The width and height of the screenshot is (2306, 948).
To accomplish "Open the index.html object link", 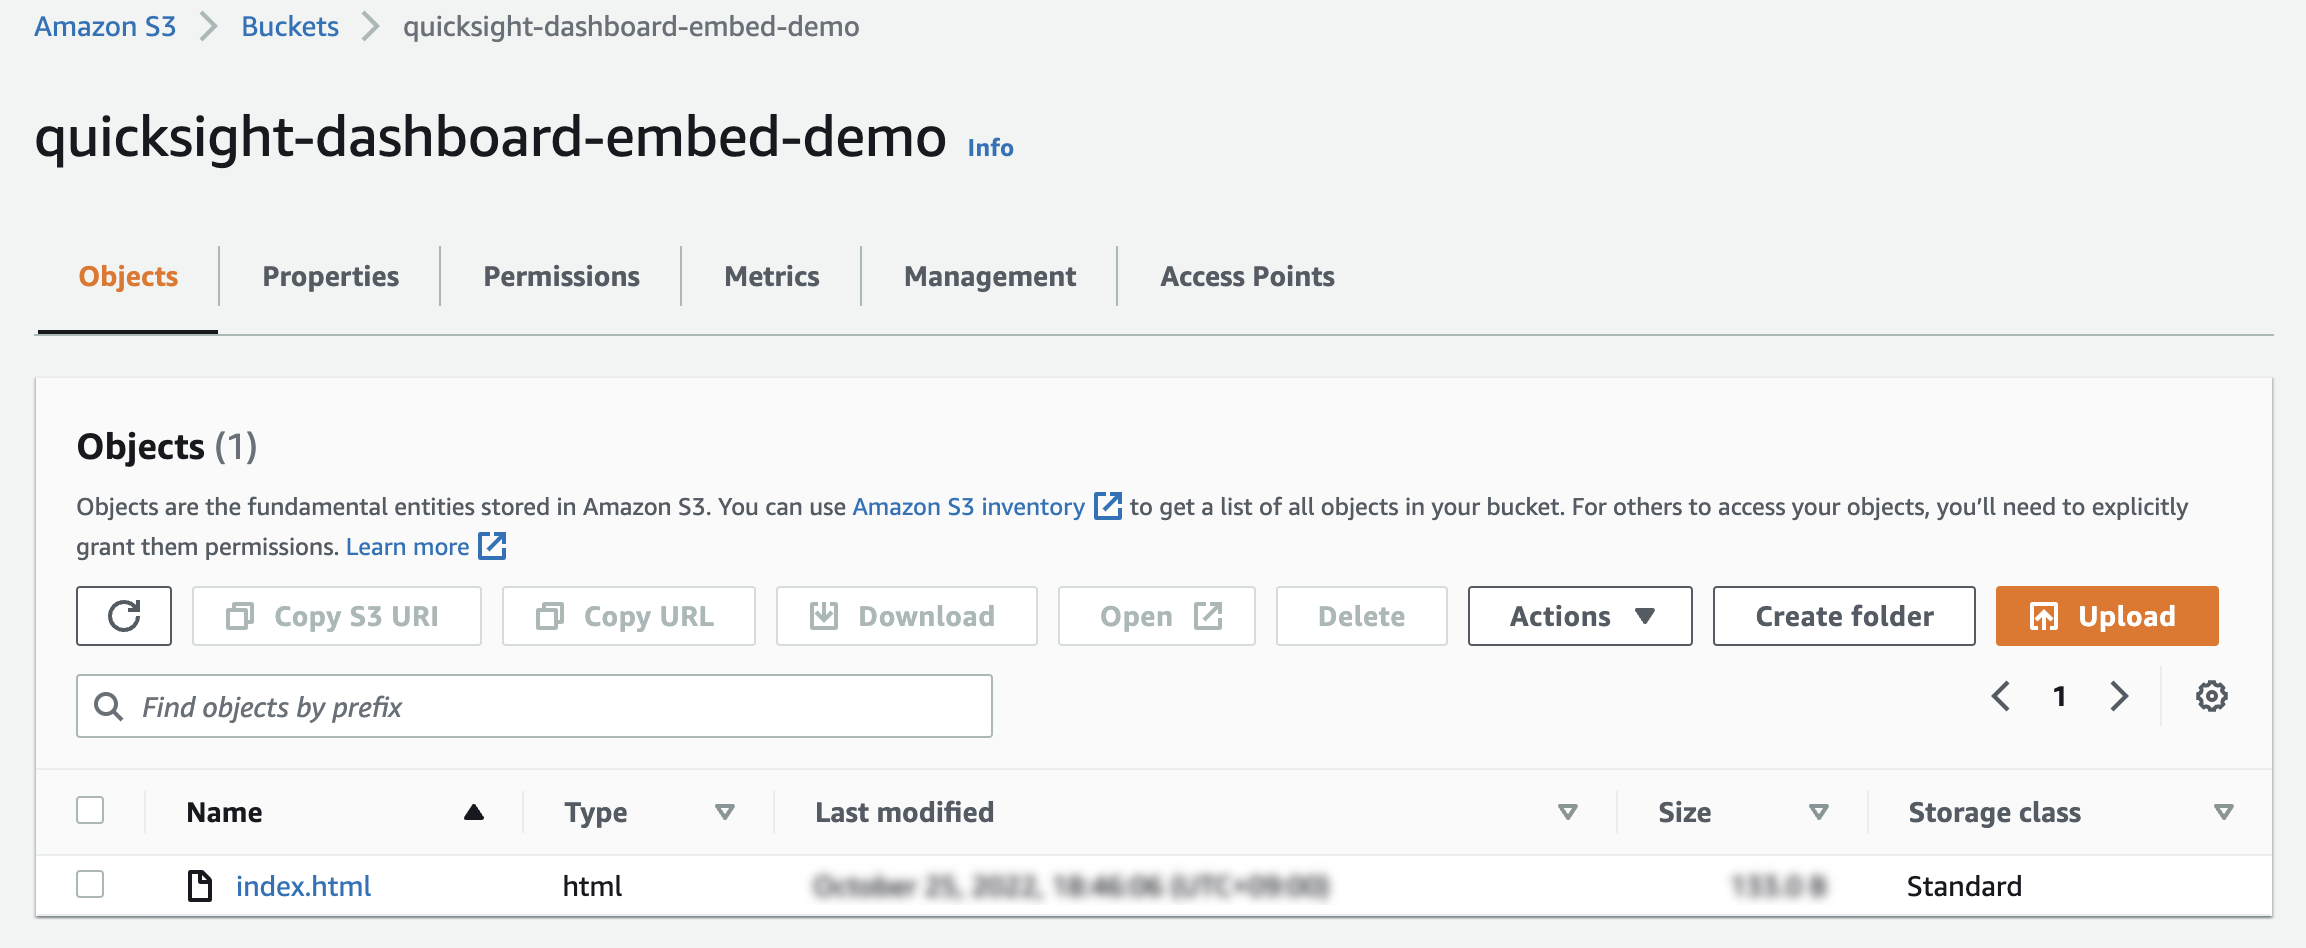I will (303, 886).
